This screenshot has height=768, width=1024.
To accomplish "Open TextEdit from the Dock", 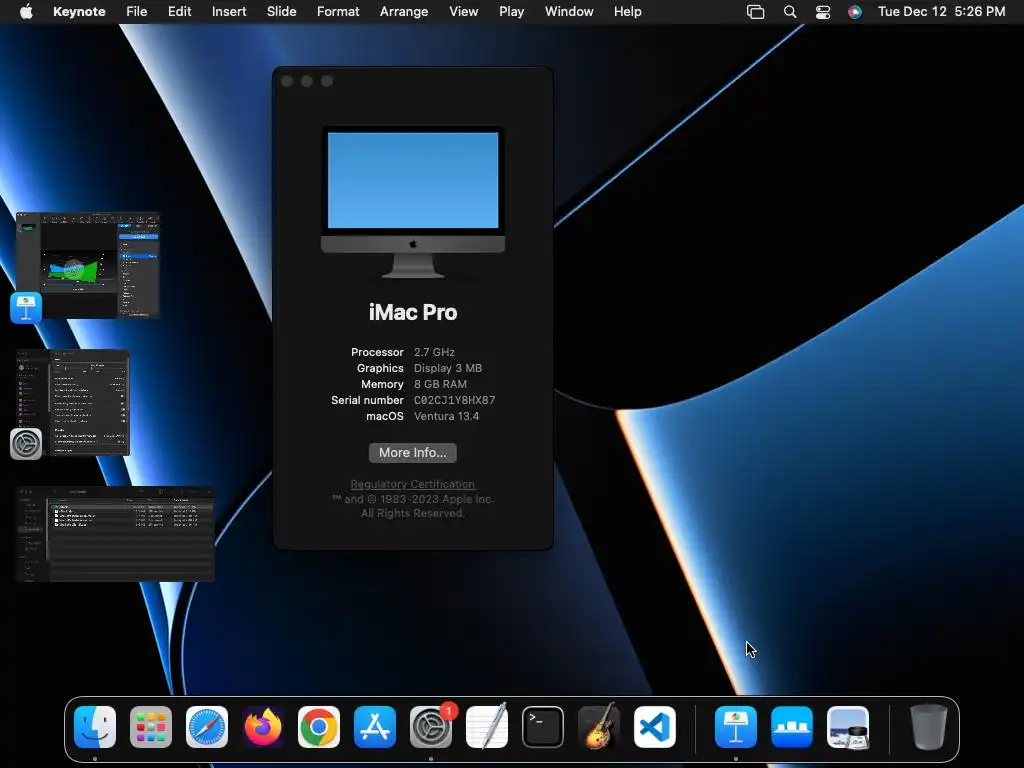I will click(x=487, y=727).
